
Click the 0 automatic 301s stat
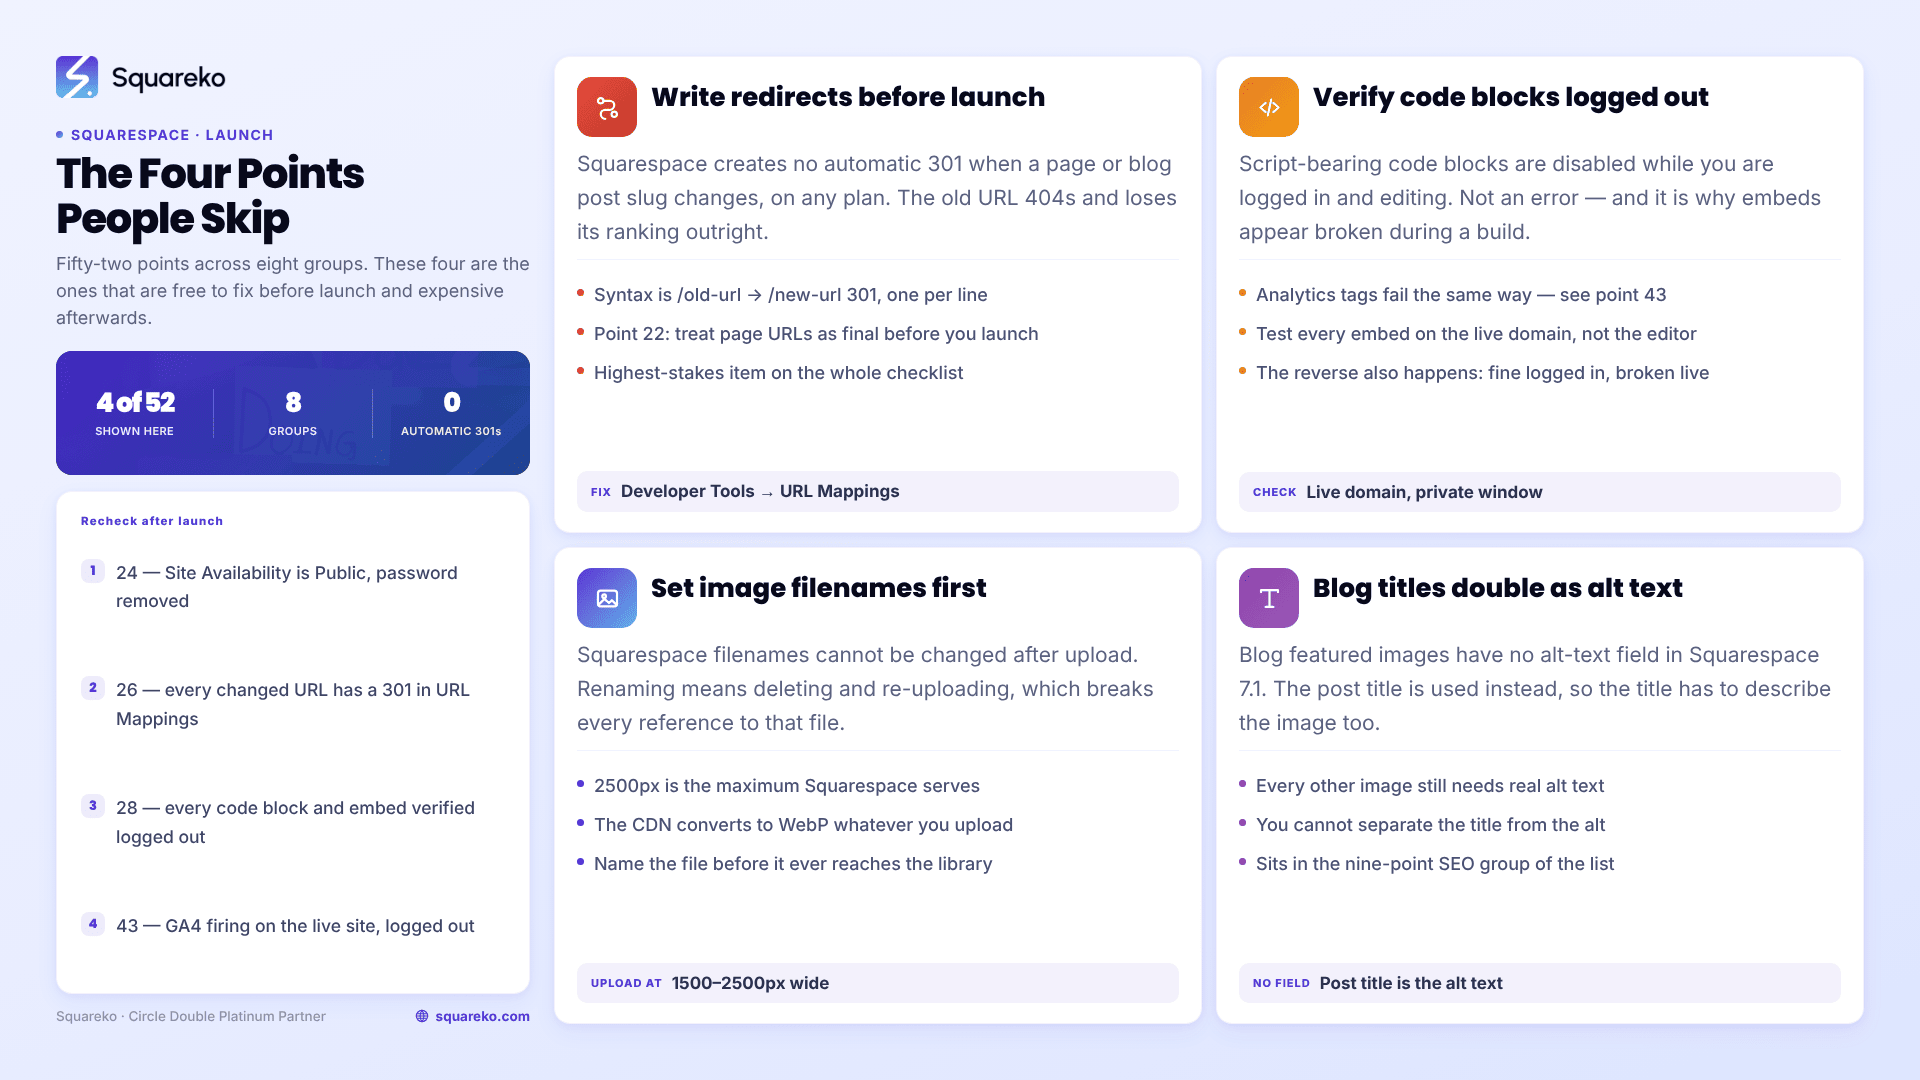451,413
